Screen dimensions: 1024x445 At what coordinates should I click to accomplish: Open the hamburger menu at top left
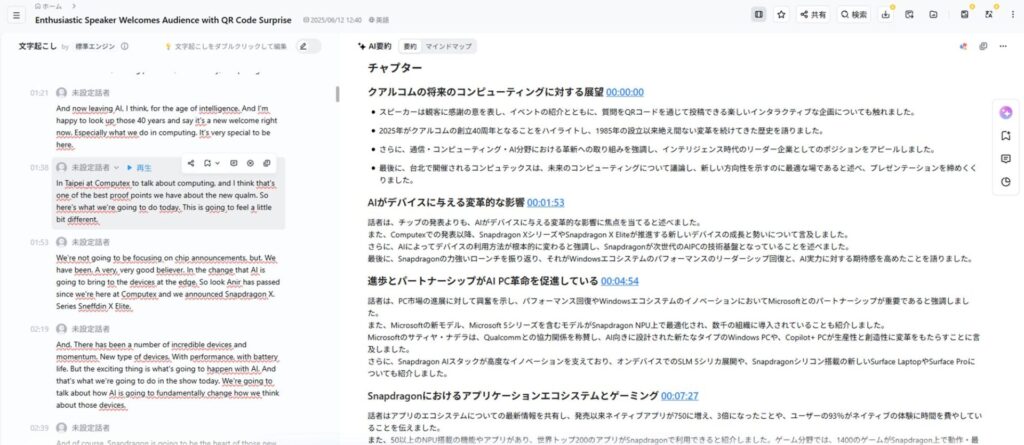click(17, 14)
